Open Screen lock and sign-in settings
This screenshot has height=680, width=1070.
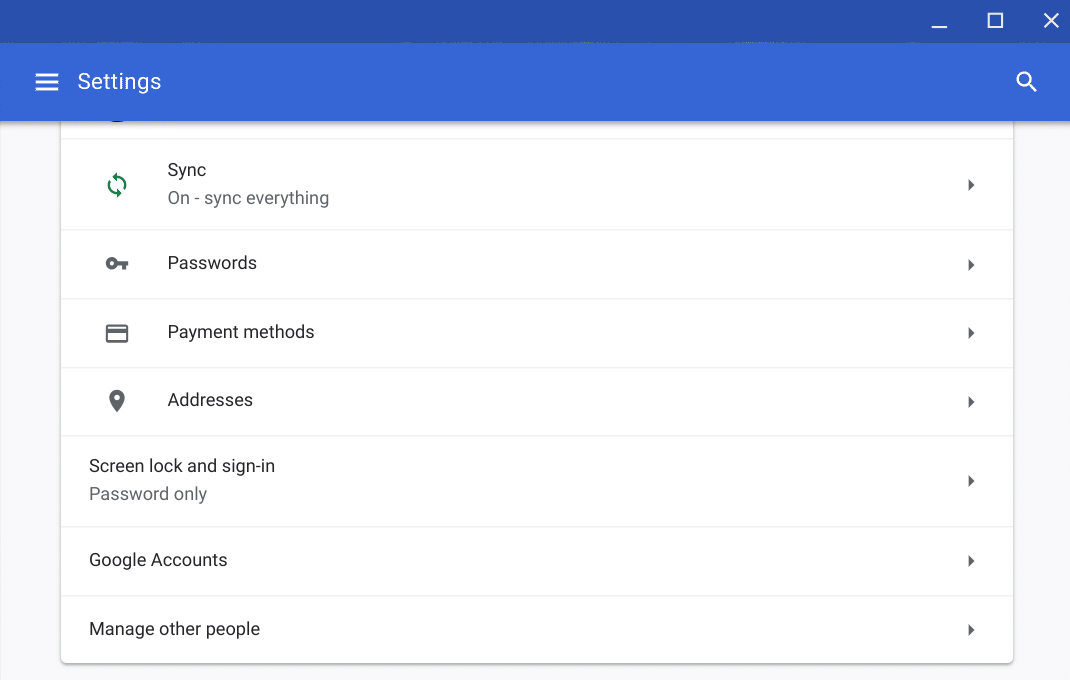tap(537, 480)
